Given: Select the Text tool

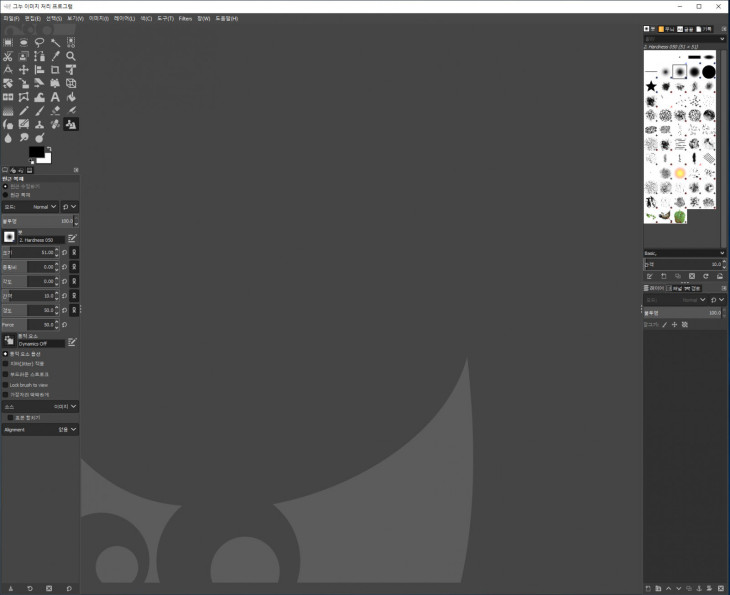Looking at the screenshot, I should pyautogui.click(x=55, y=97).
